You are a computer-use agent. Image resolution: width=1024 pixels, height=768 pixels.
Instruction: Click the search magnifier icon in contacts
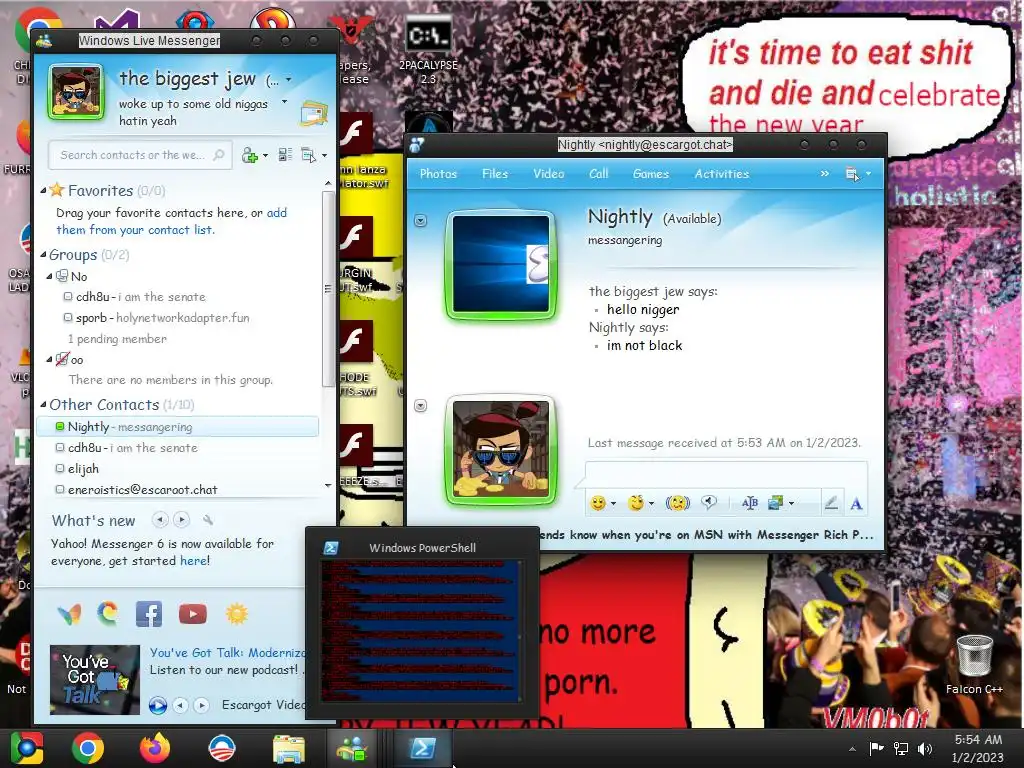[x=219, y=155]
